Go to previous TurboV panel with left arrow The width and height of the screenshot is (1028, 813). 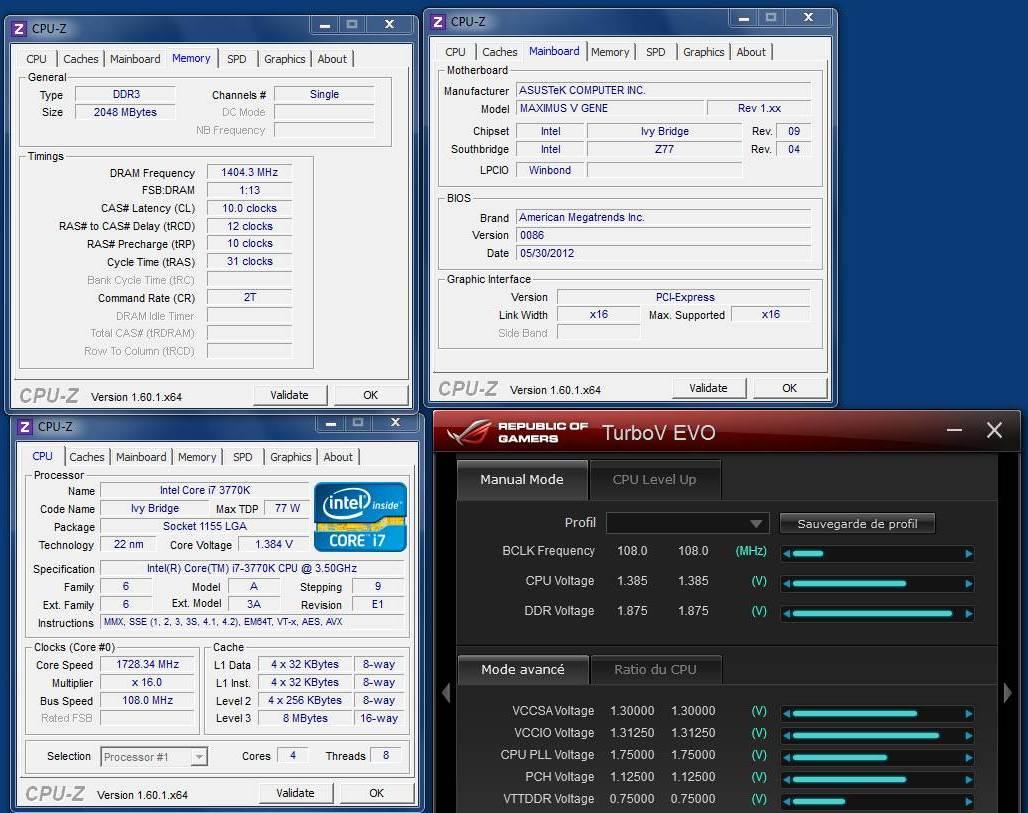(x=446, y=692)
